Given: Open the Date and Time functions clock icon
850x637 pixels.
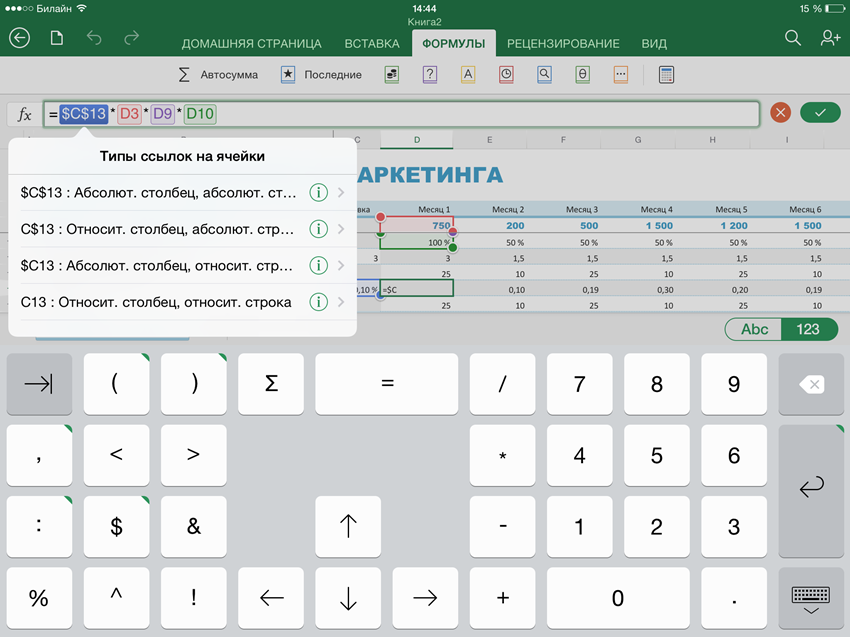Looking at the screenshot, I should pos(506,75).
